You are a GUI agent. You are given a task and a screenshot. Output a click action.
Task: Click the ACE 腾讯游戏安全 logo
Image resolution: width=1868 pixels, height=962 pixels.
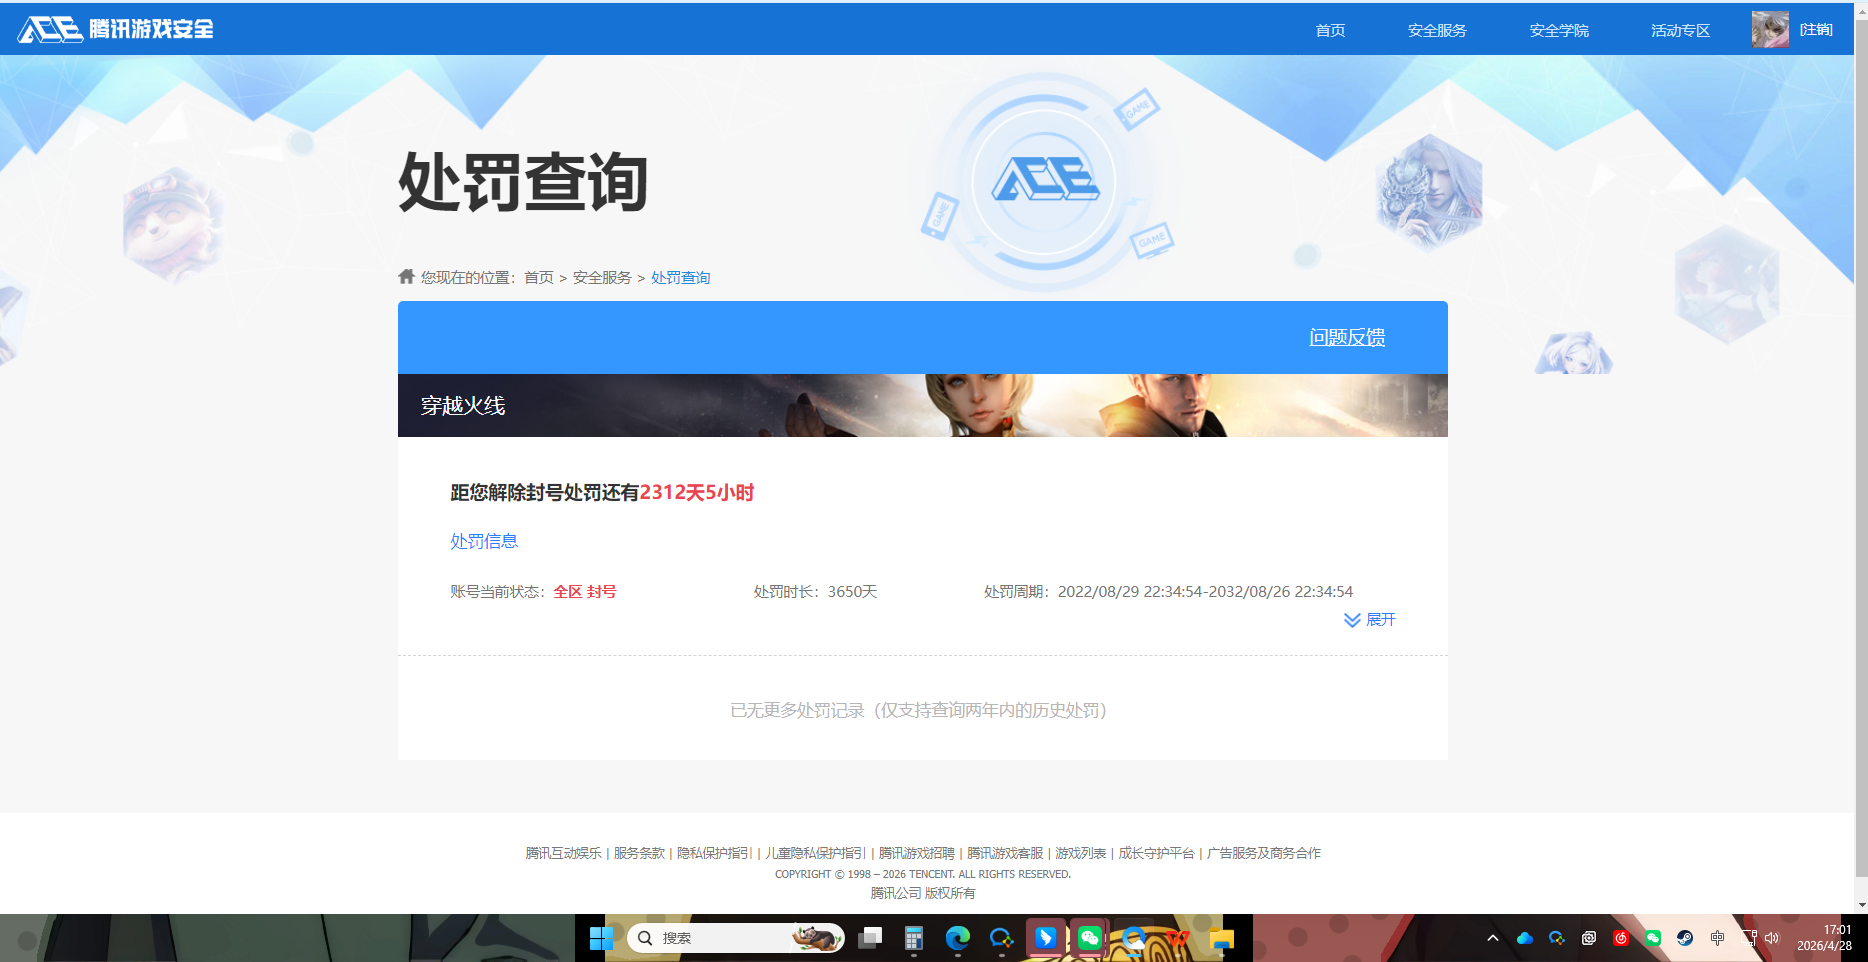pos(115,29)
